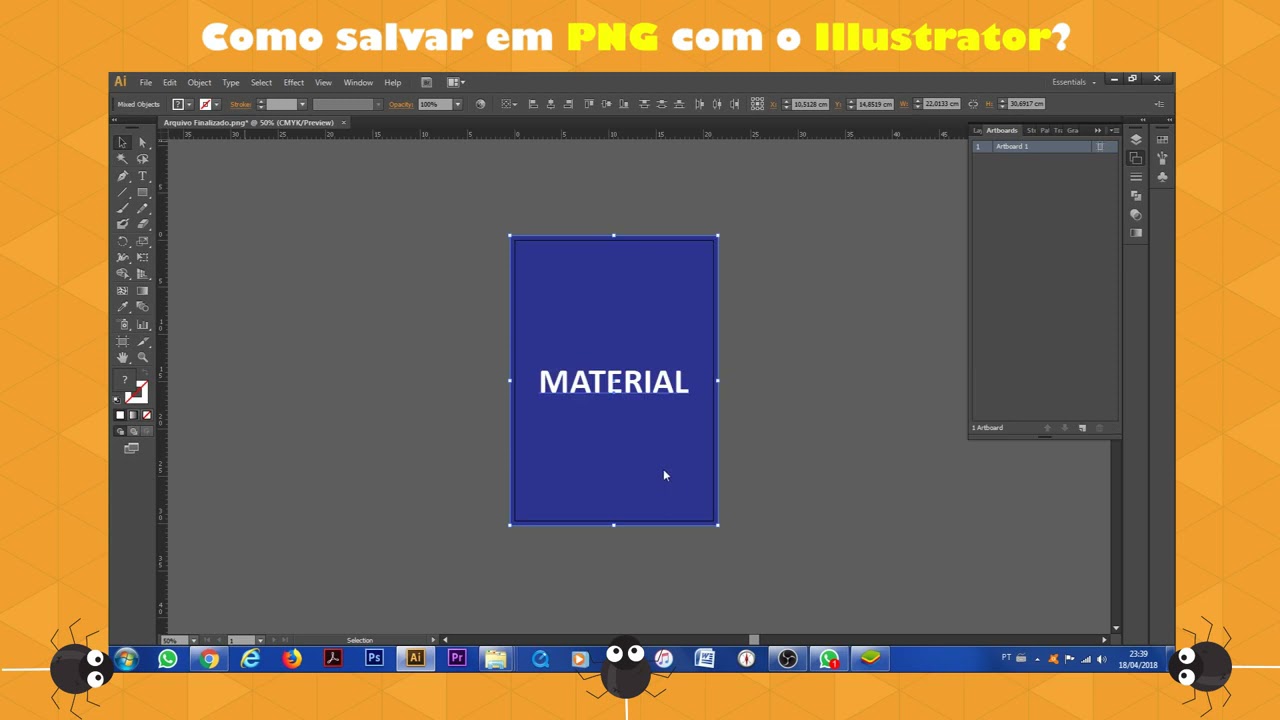Select the Arquivo Finalizado.png document tab
Image resolution: width=1280 pixels, height=720 pixels.
pyautogui.click(x=249, y=123)
